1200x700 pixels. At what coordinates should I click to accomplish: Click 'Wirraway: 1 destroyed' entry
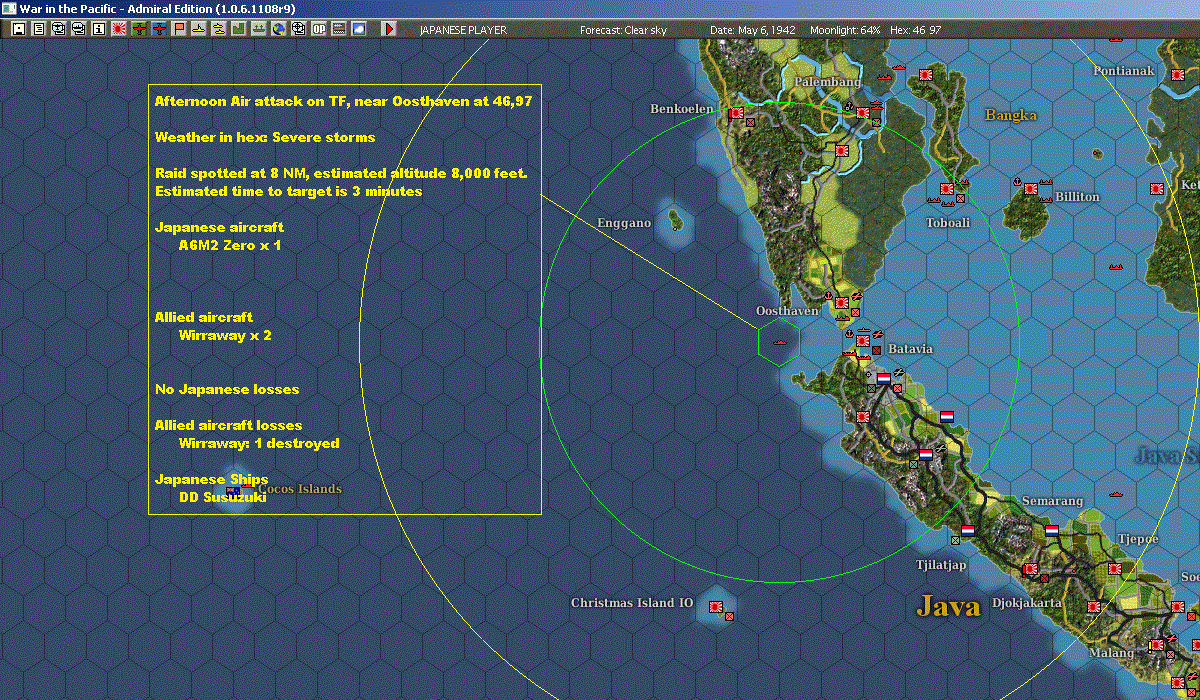tap(259, 443)
